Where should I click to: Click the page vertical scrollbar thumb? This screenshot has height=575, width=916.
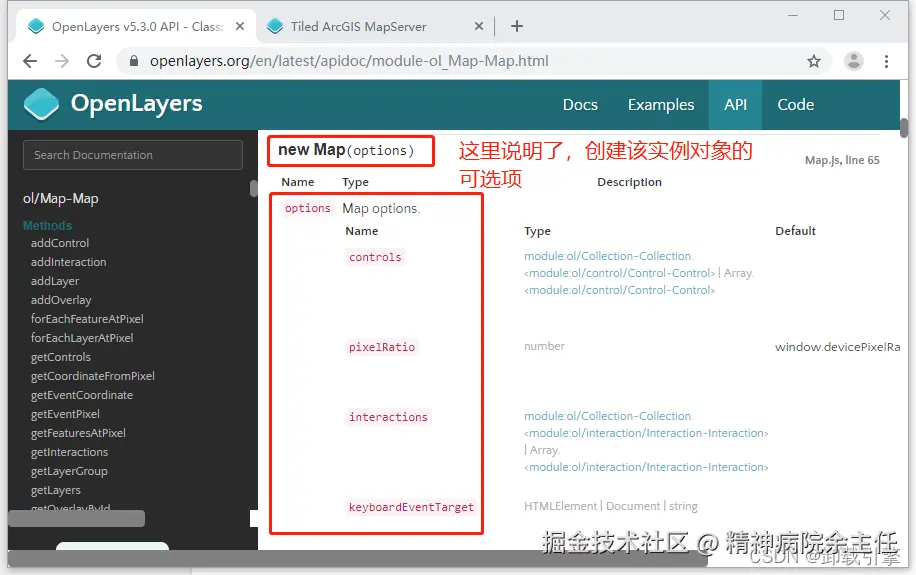point(904,128)
